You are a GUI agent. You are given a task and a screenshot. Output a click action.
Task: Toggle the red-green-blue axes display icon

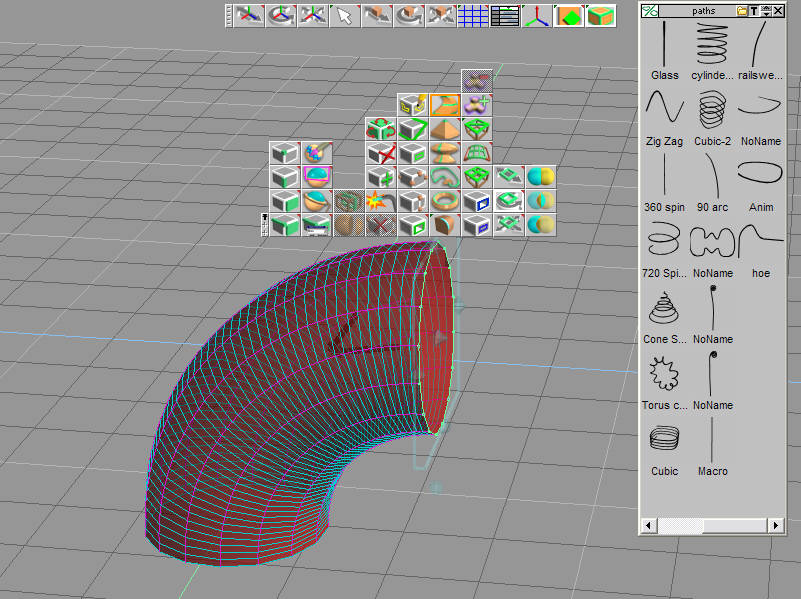(537, 16)
